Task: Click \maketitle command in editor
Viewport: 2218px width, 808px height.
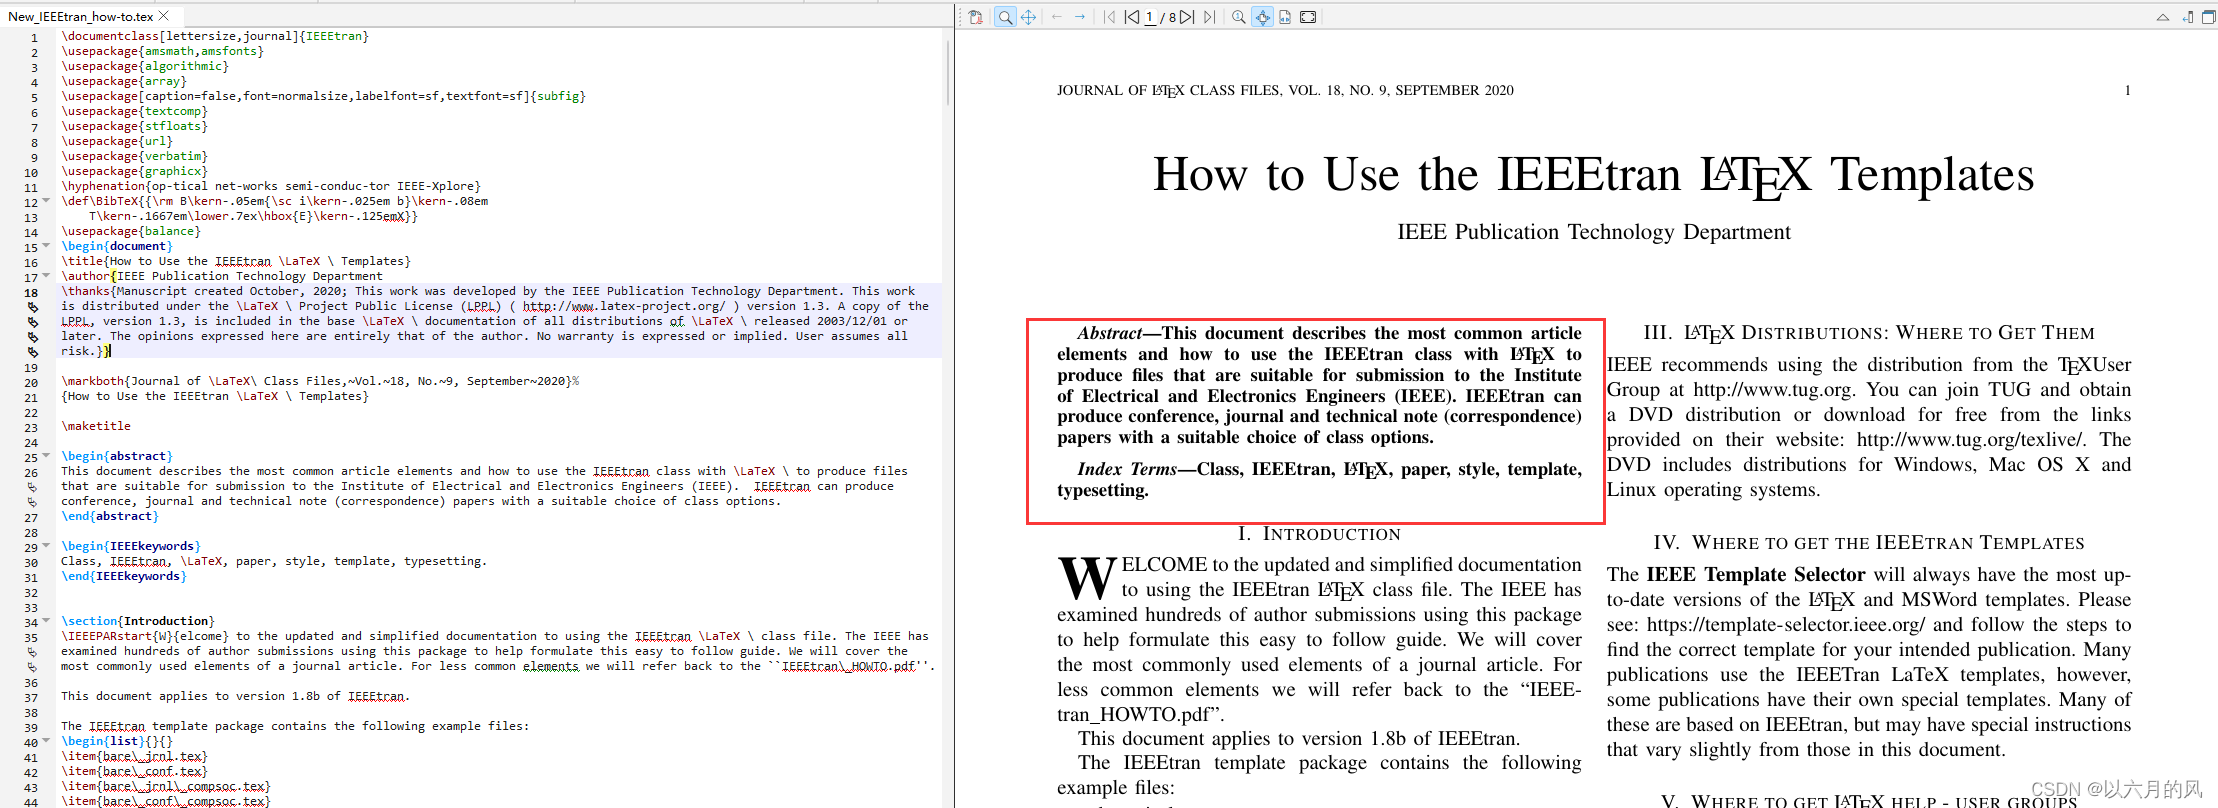Action: 96,426
